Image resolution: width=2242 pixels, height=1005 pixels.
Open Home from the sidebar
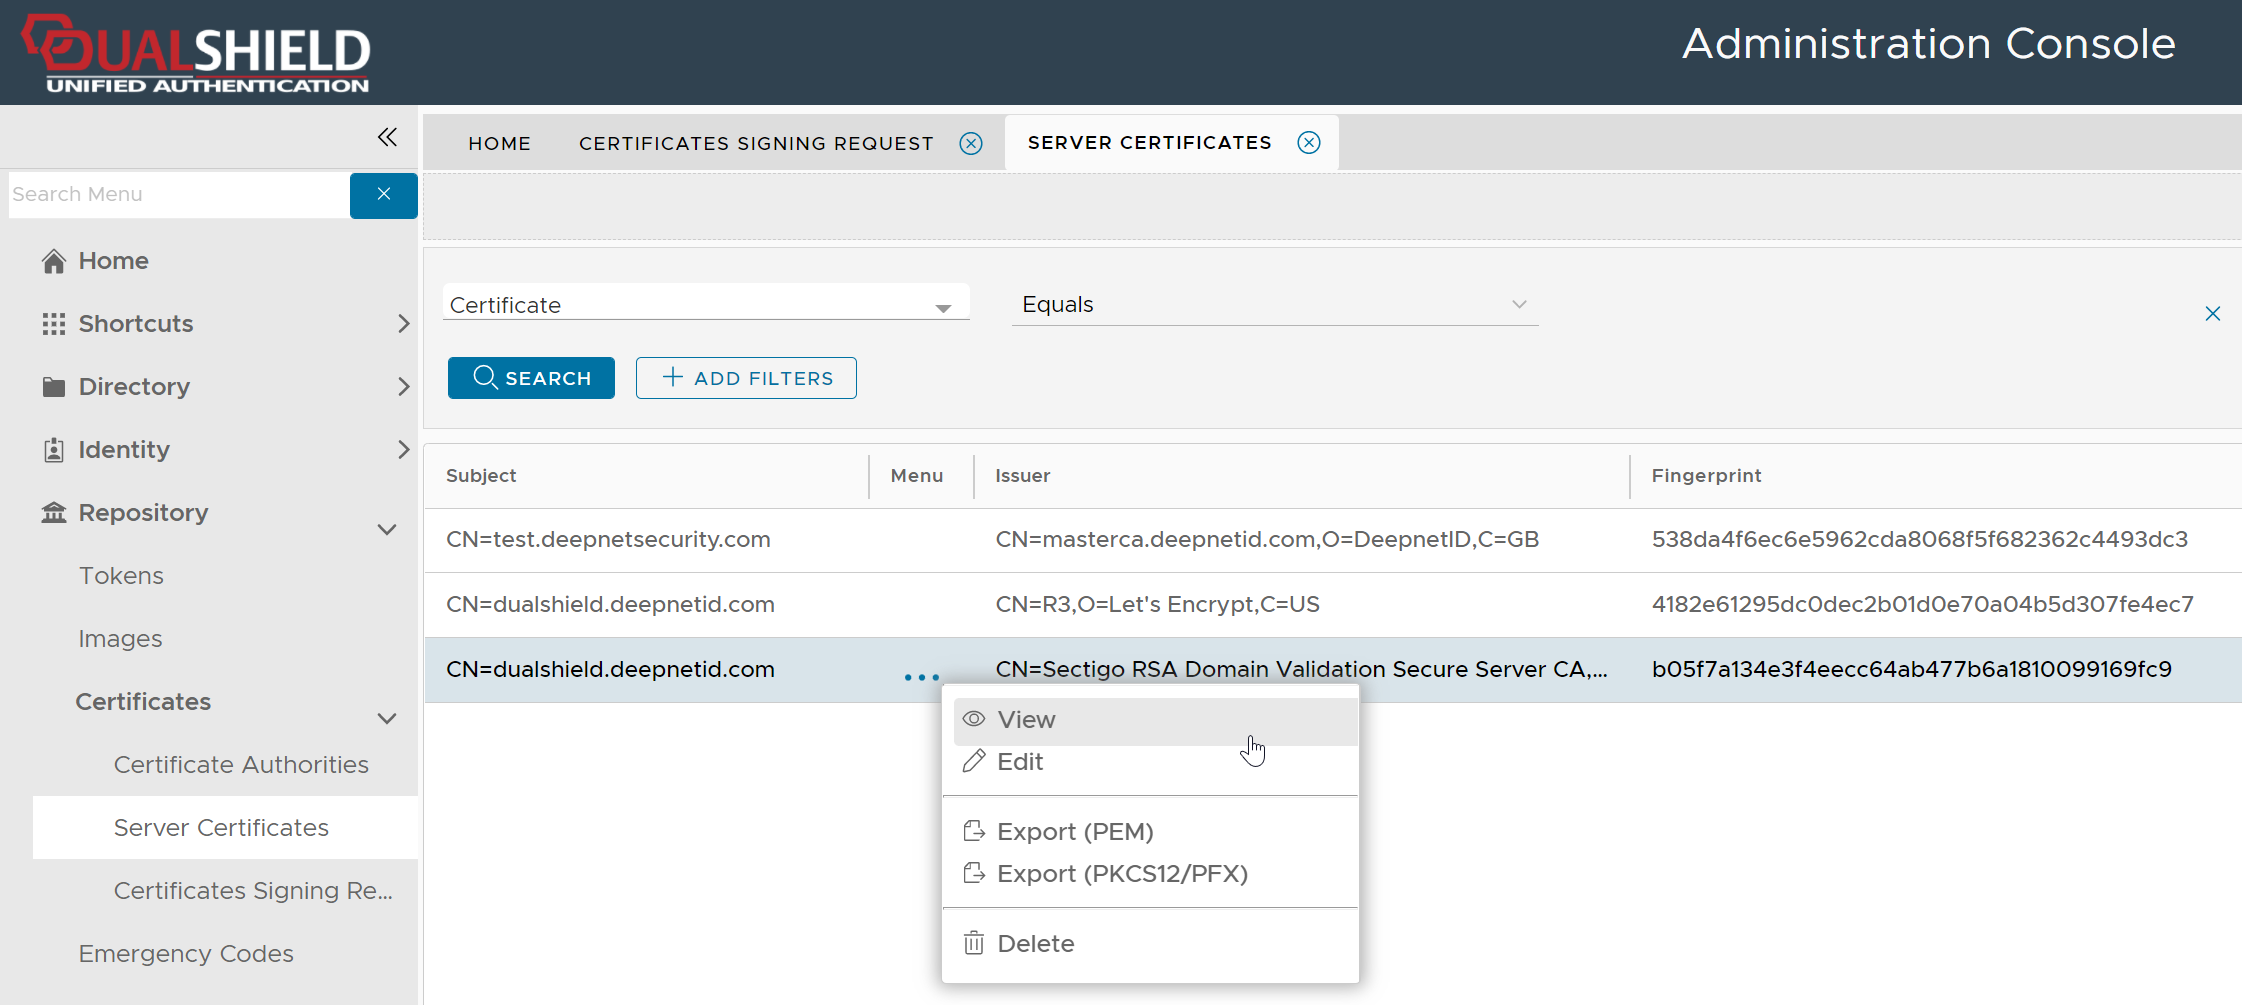(113, 261)
